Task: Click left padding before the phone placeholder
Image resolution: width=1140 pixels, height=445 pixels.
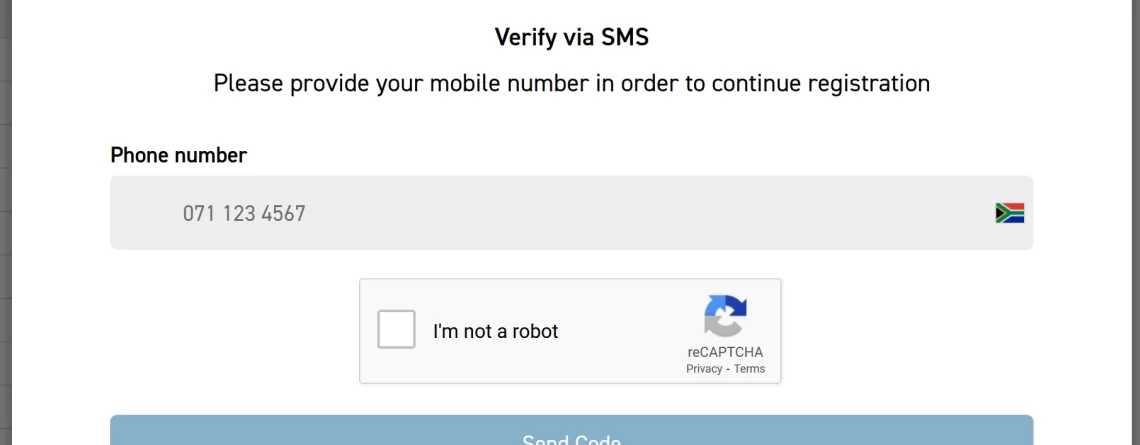Action: [x=145, y=212]
